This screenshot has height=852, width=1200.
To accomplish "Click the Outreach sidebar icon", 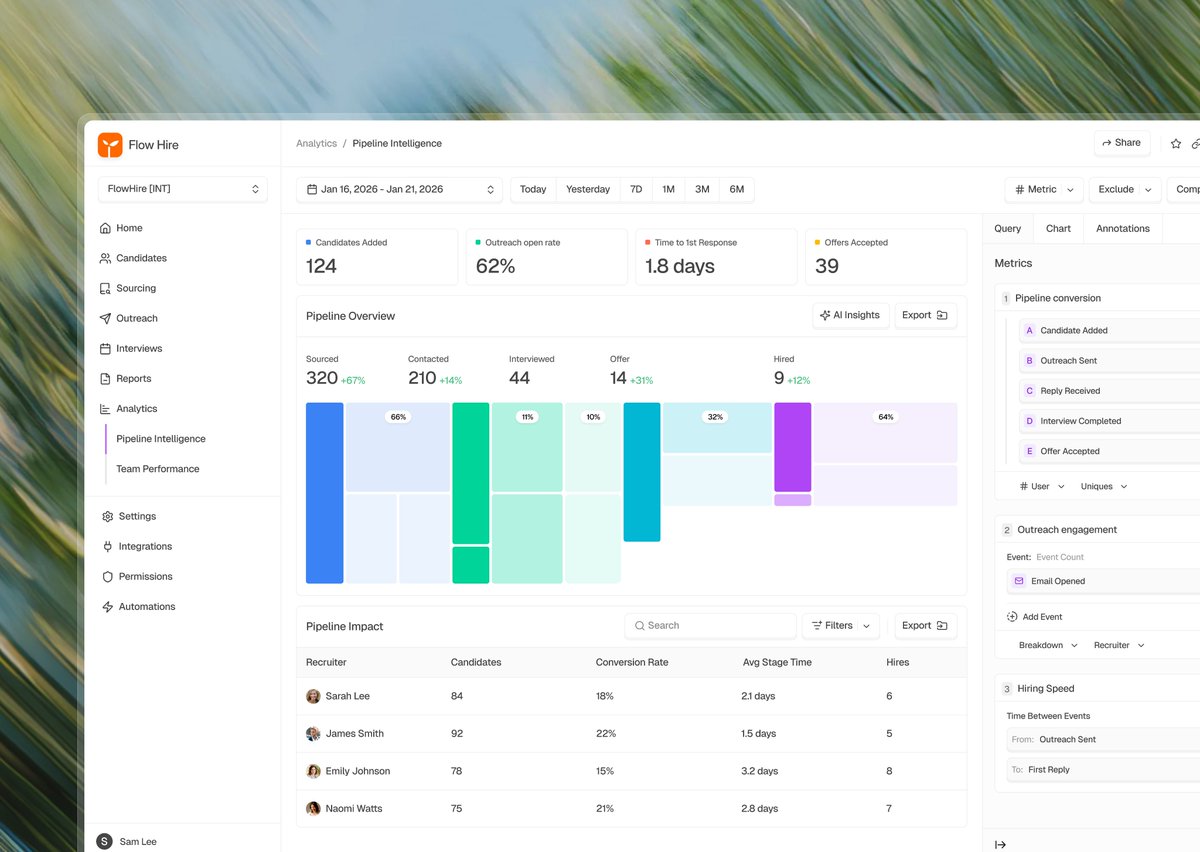I will [x=107, y=318].
